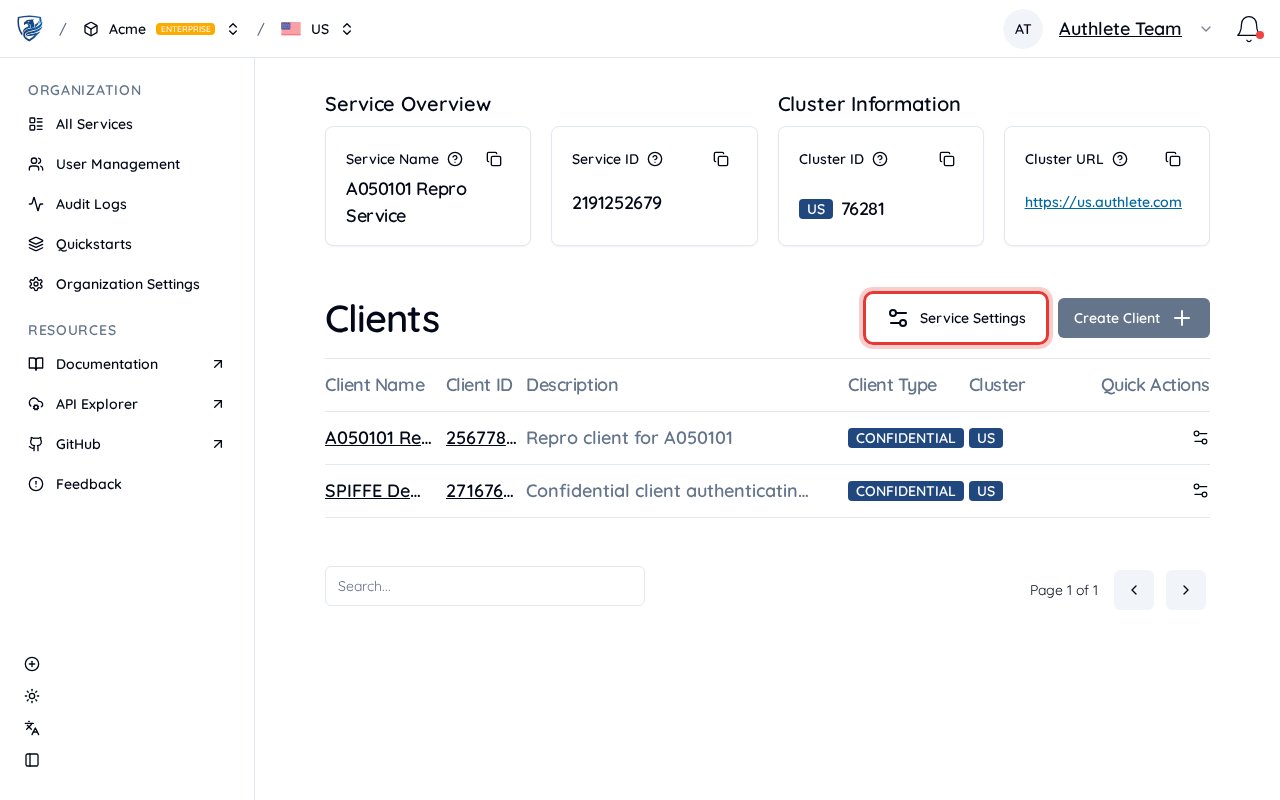The image size is (1280, 800).
Task: Click the client Search field
Action: pos(485,586)
